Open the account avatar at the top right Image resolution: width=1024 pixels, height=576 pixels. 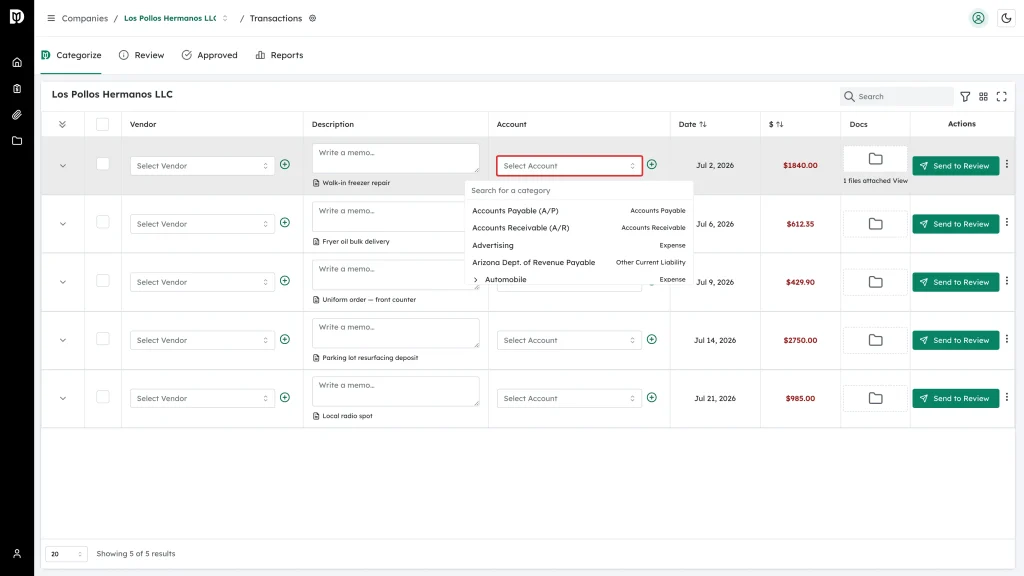[978, 18]
